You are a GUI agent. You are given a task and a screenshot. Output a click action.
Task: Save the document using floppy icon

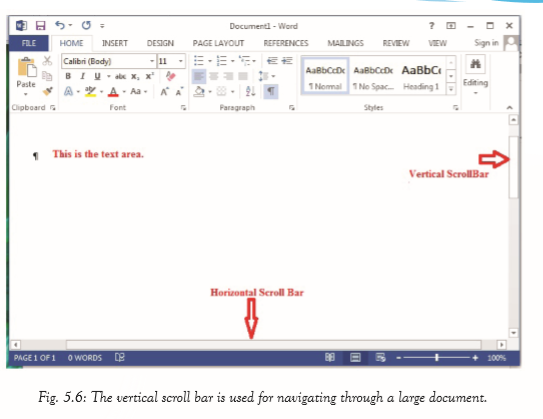click(41, 26)
